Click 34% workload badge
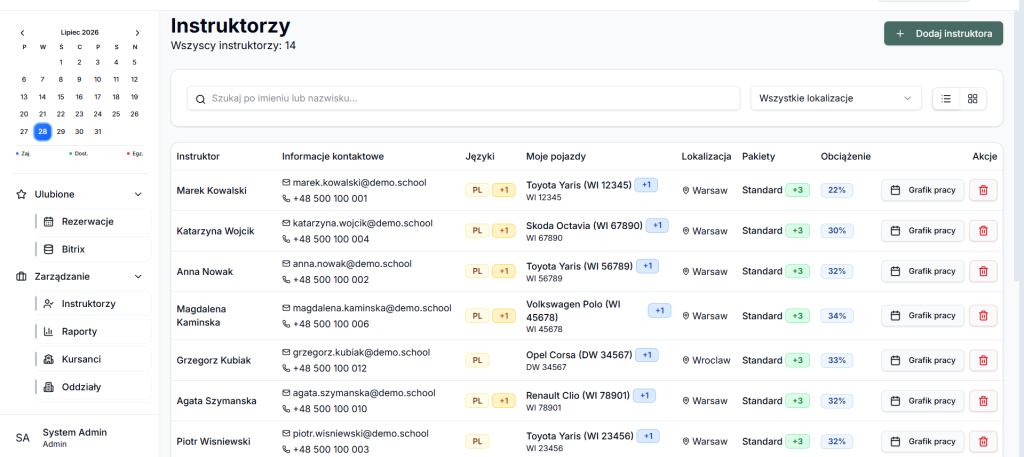Image resolution: width=1024 pixels, height=457 pixels. click(x=837, y=315)
